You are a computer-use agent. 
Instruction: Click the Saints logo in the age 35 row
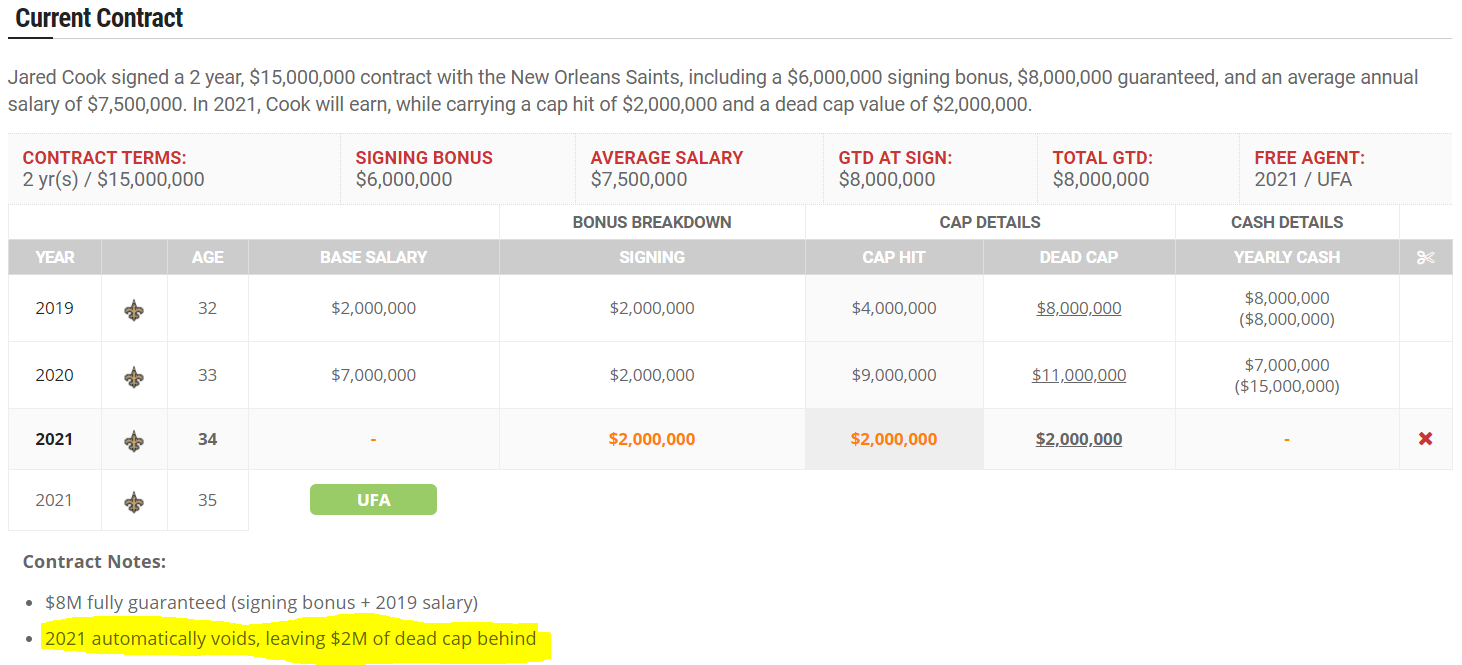click(134, 501)
